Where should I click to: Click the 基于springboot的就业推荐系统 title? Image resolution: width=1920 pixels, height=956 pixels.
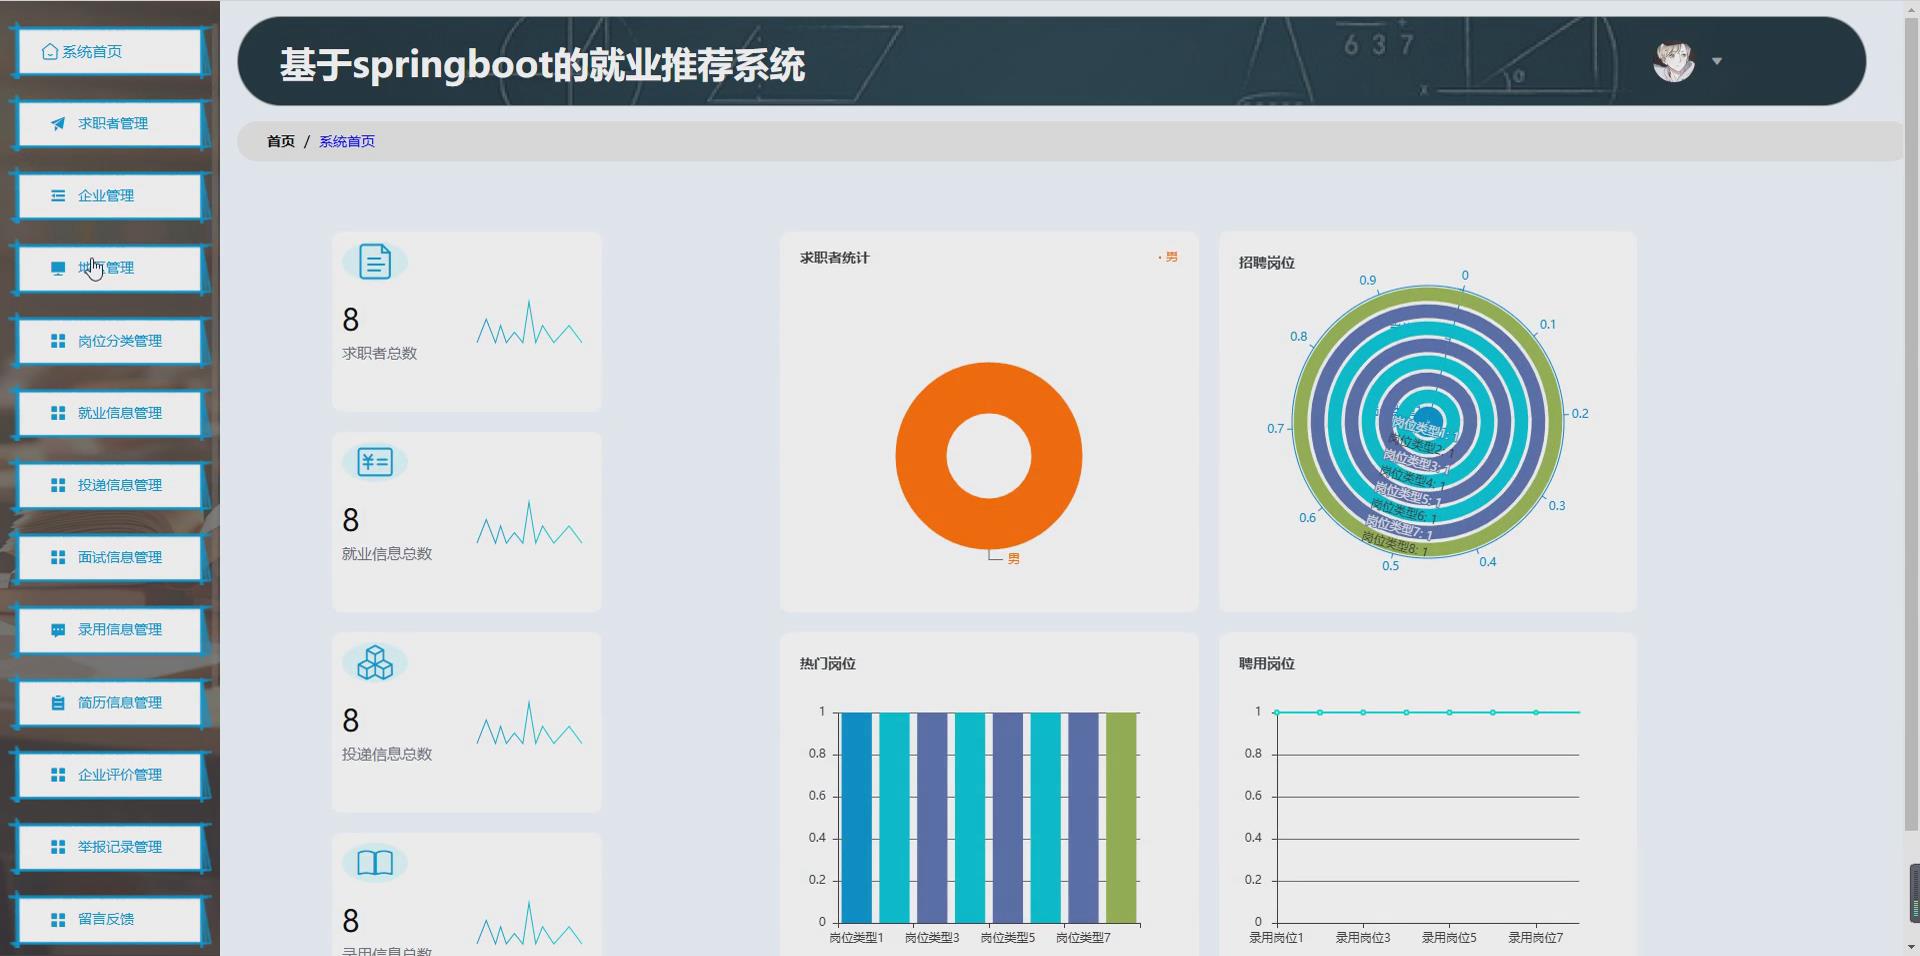tap(542, 65)
